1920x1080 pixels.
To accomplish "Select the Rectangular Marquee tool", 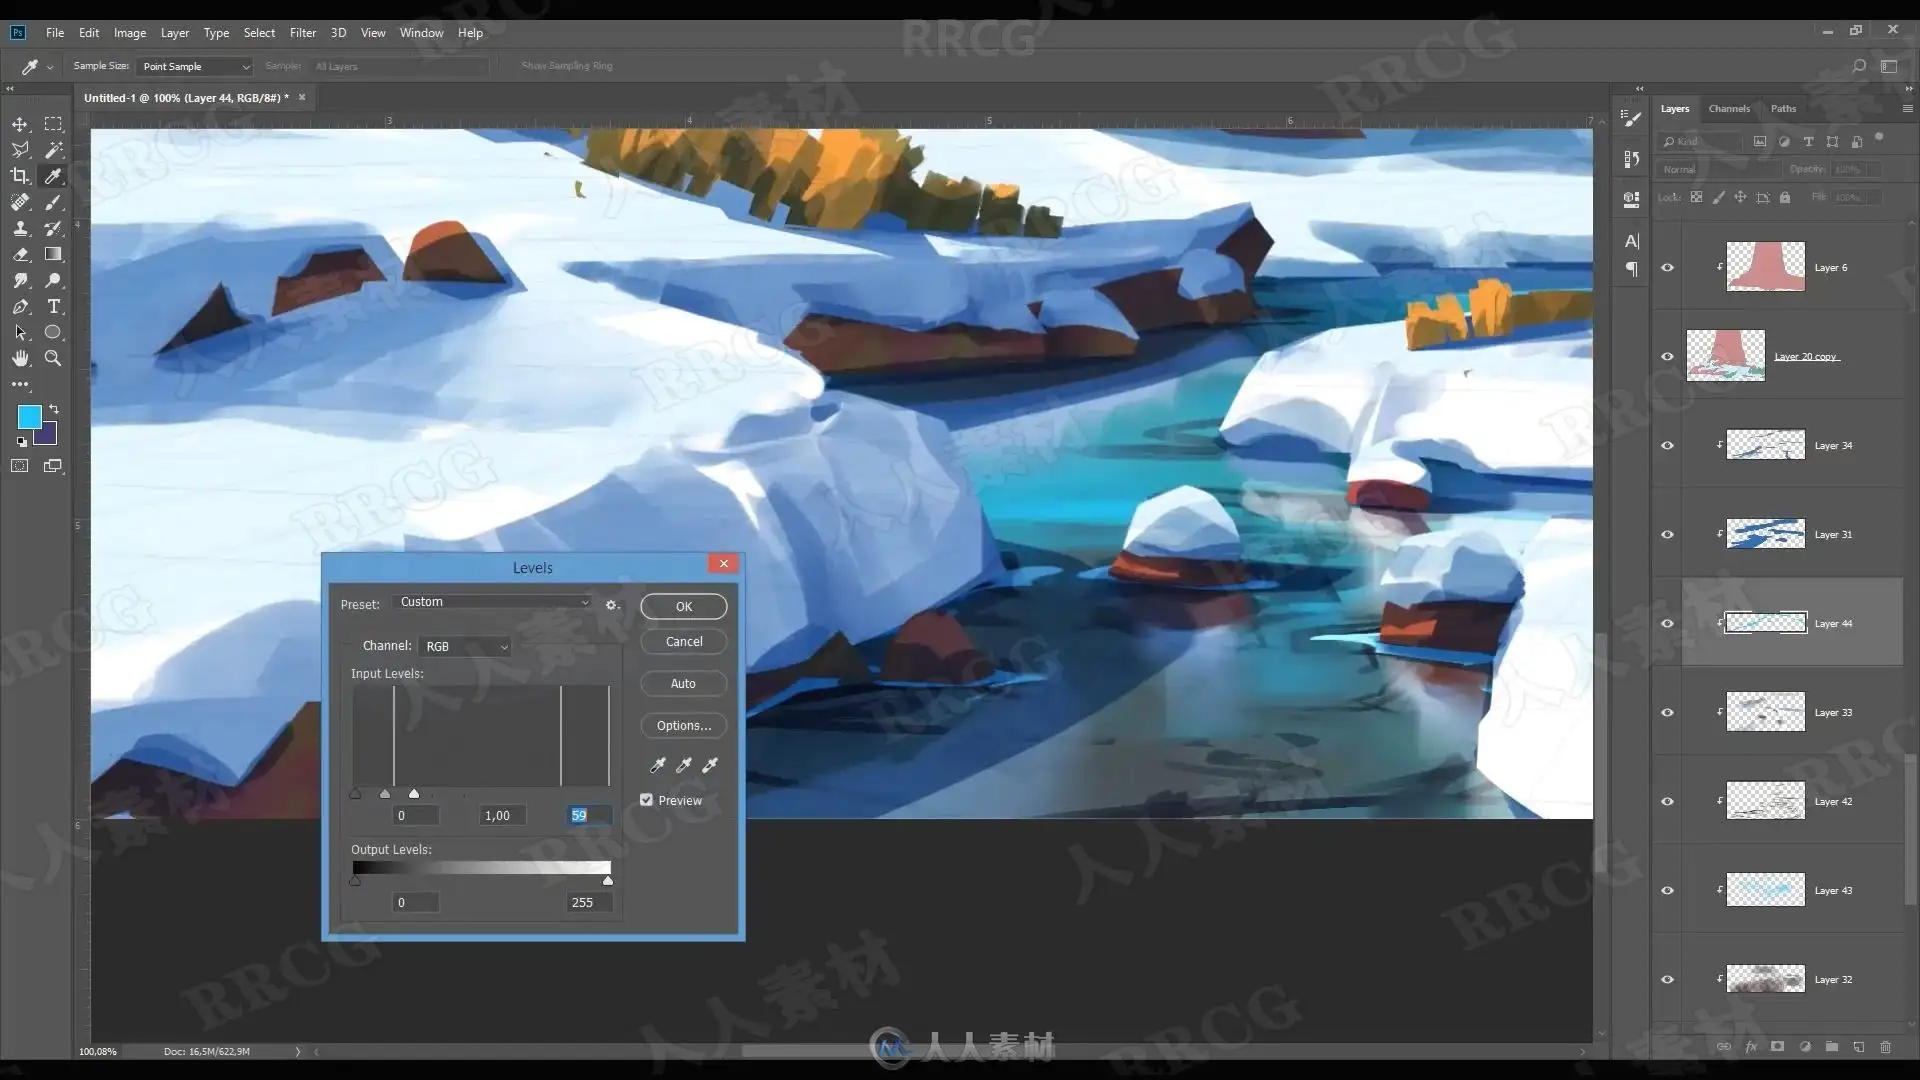I will (x=53, y=124).
